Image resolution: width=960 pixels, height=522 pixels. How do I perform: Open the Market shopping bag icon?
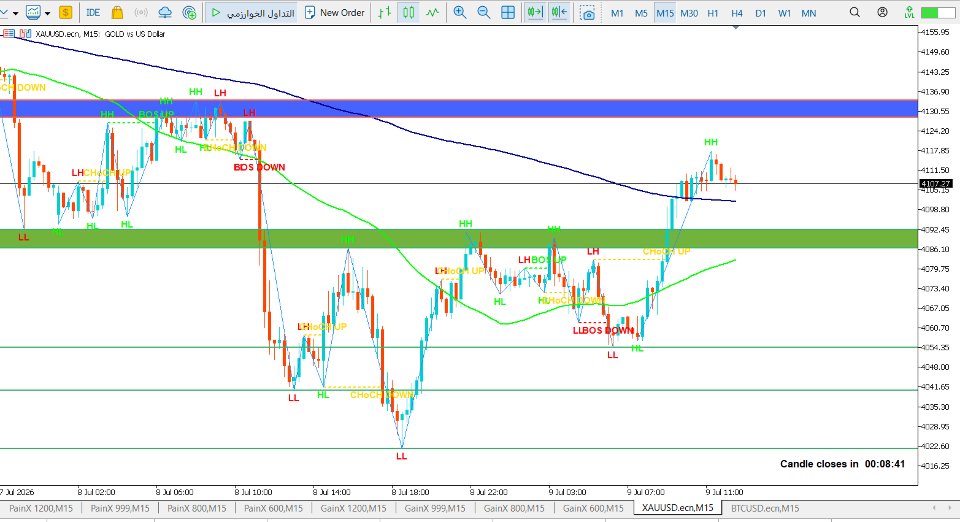[x=117, y=12]
